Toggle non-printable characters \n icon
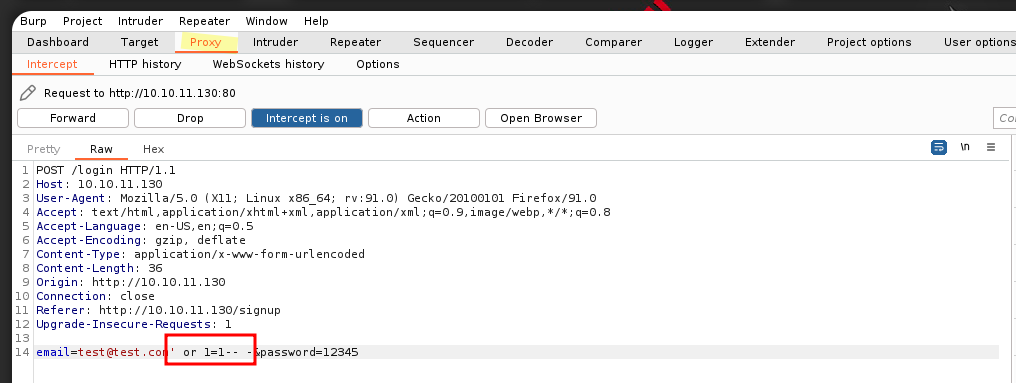This screenshot has height=383, width=1016. pyautogui.click(x=965, y=147)
